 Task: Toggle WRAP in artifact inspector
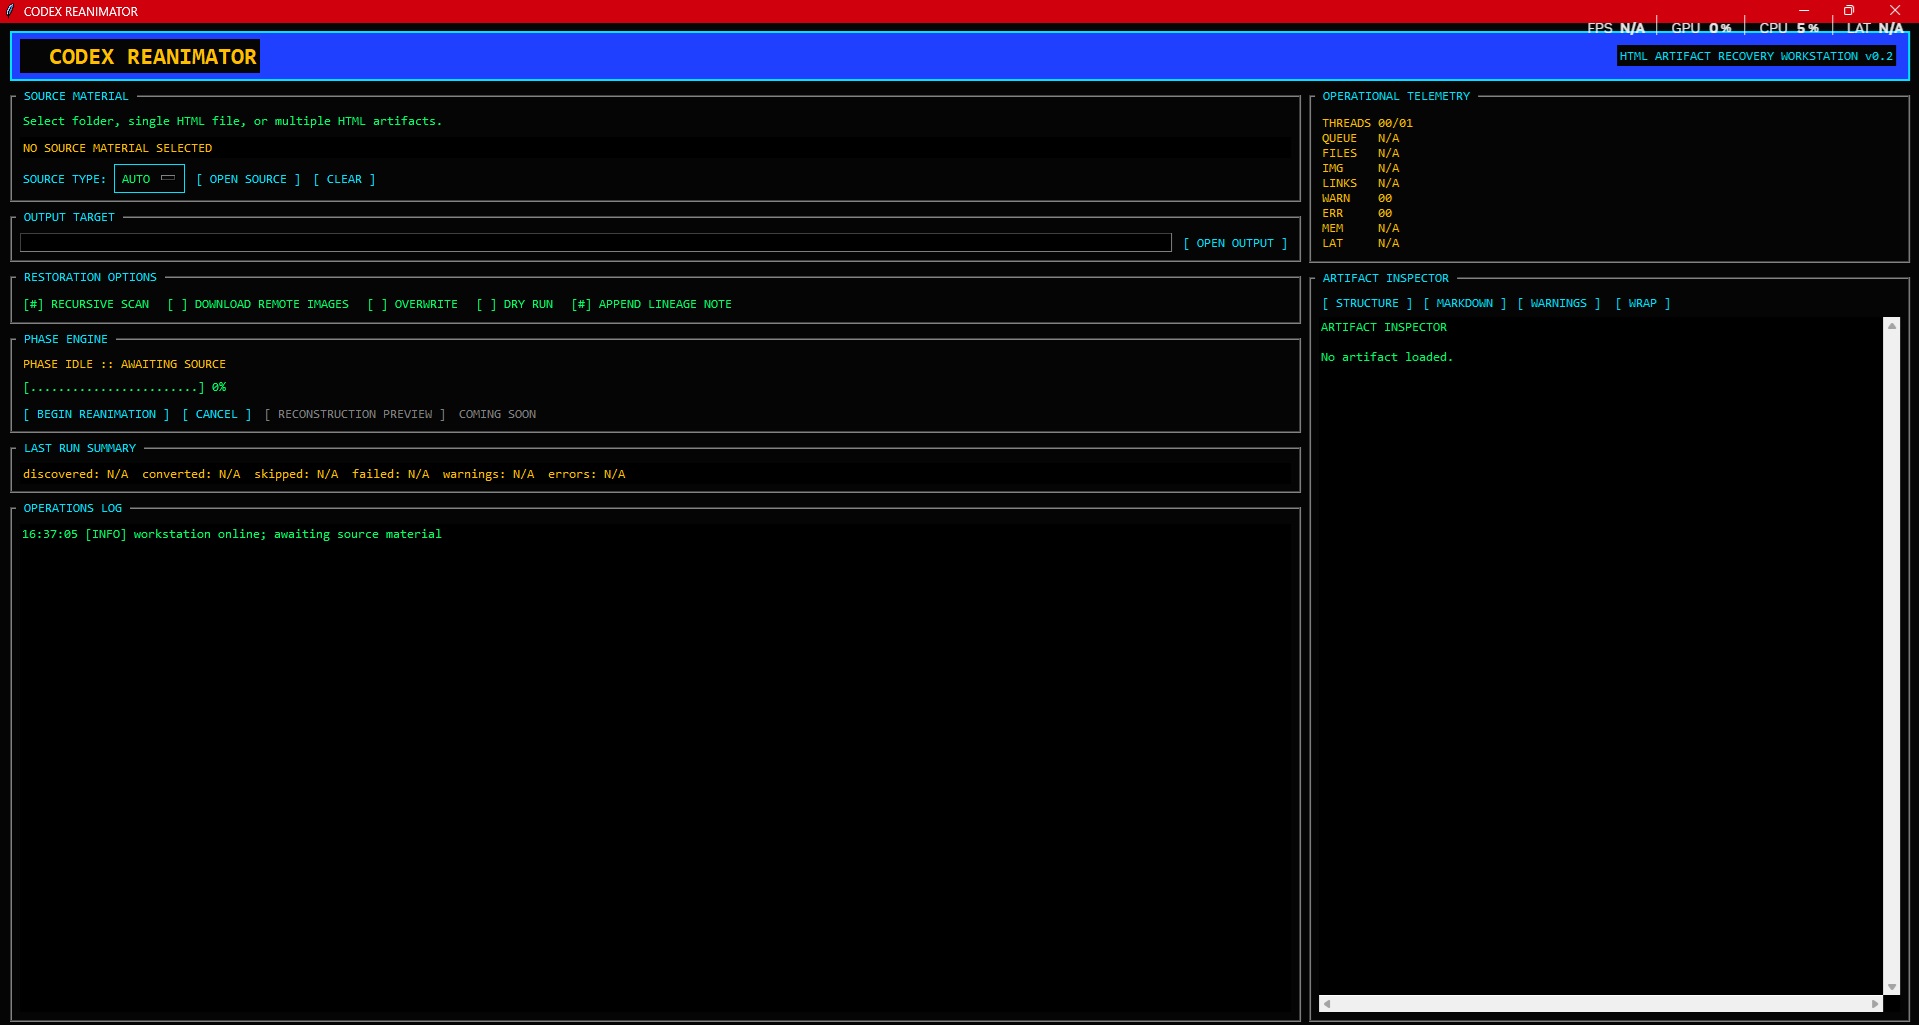1642,303
